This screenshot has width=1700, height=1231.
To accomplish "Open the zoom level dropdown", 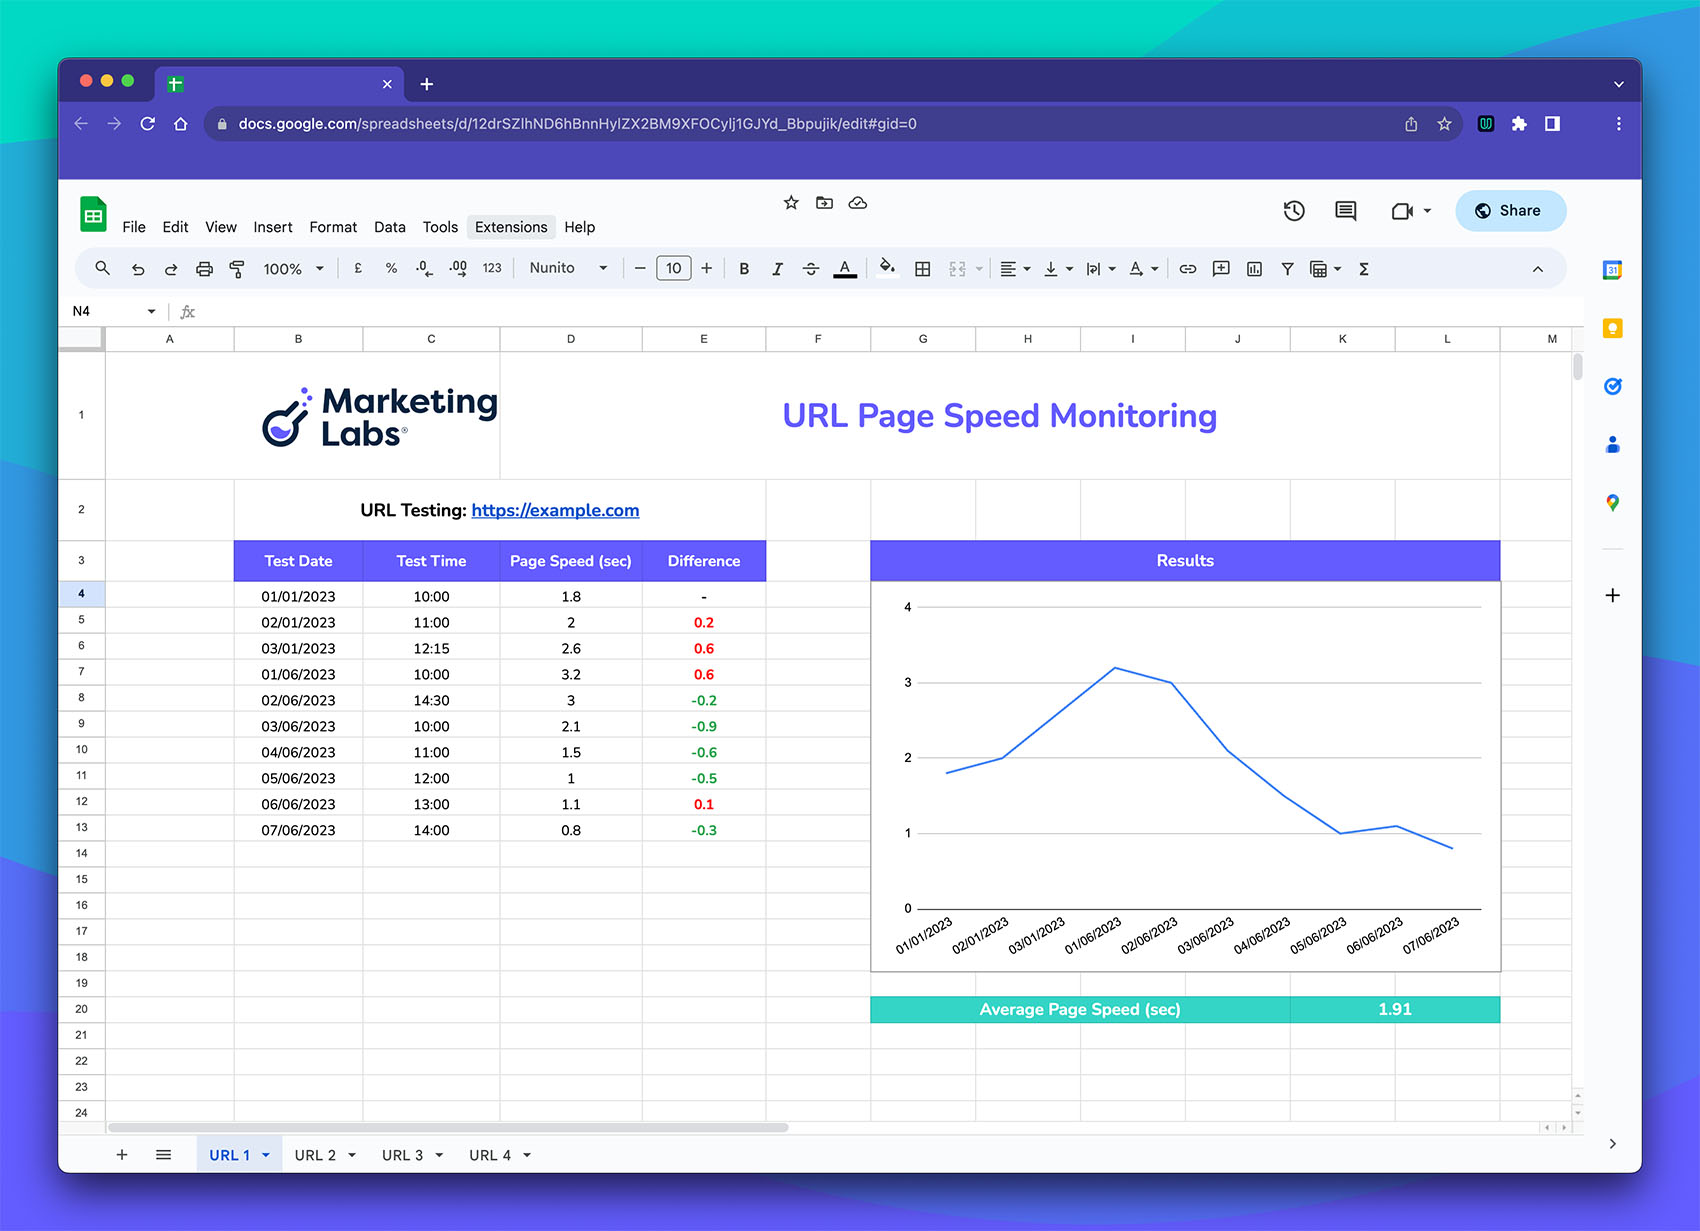I will pyautogui.click(x=293, y=268).
